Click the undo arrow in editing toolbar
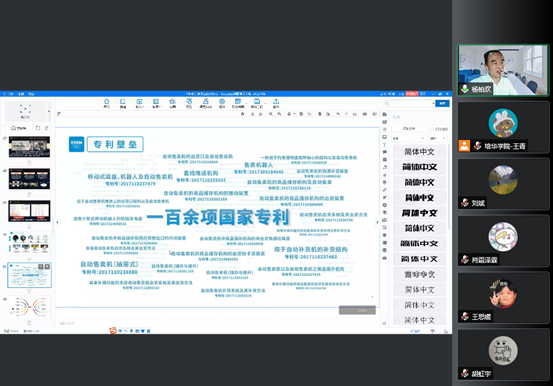Screen dimensions: 553x386 click(x=338, y=114)
